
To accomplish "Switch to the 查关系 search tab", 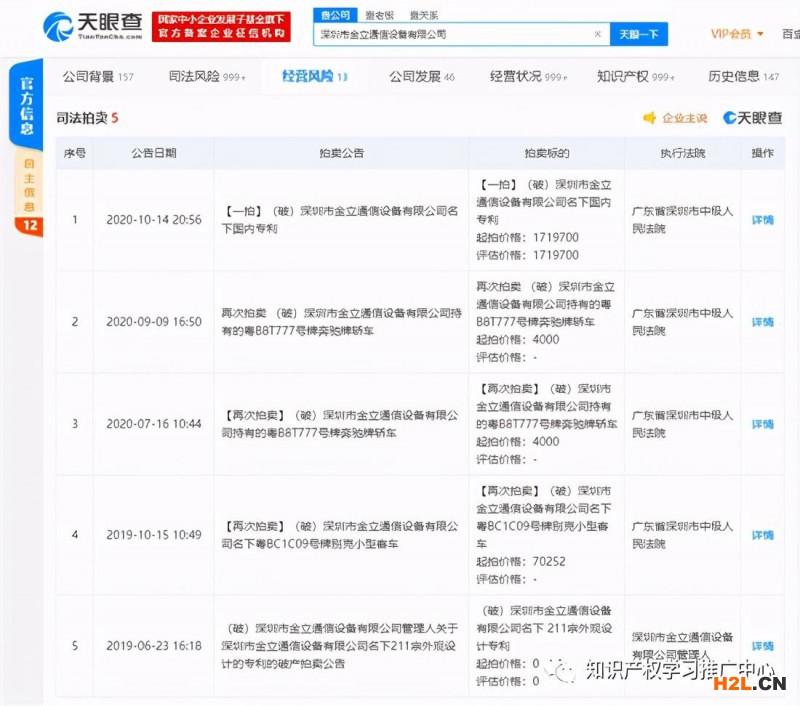I will point(423,15).
